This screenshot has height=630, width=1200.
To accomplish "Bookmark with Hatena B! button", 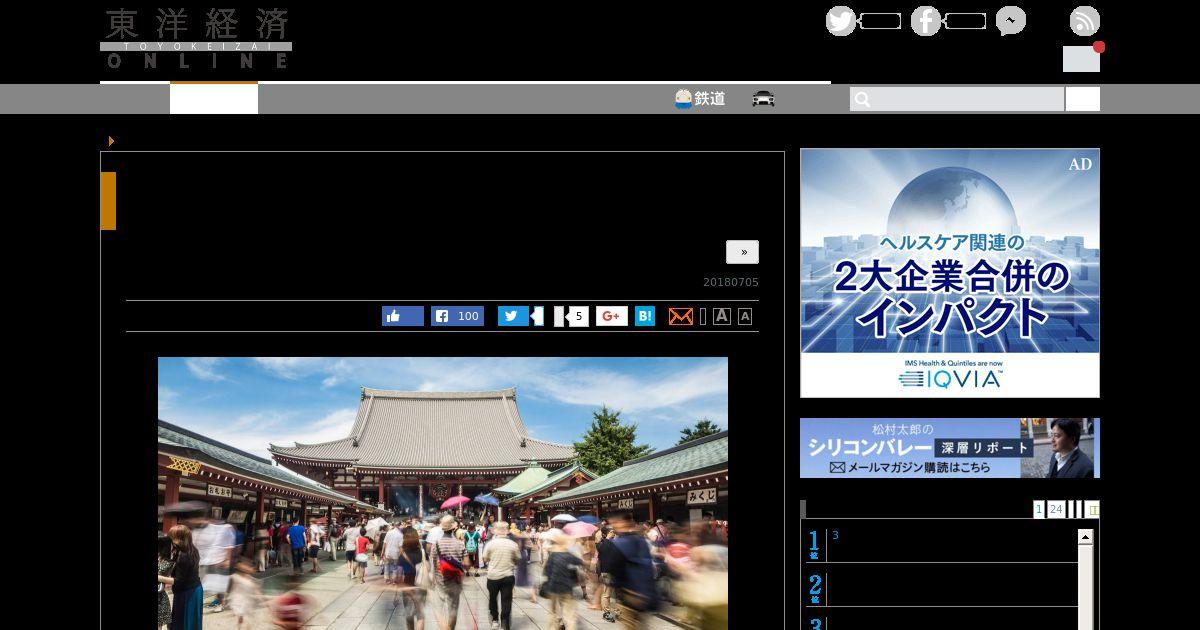I will point(645,316).
